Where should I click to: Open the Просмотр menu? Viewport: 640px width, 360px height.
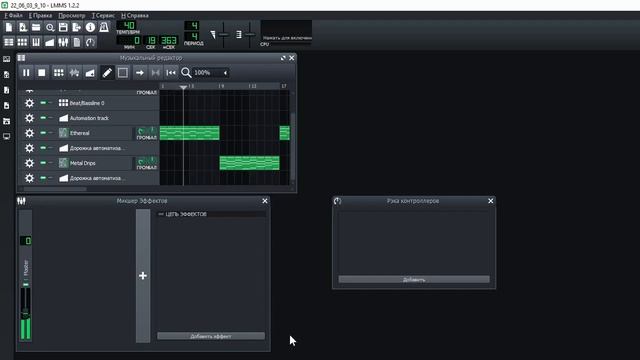72,16
